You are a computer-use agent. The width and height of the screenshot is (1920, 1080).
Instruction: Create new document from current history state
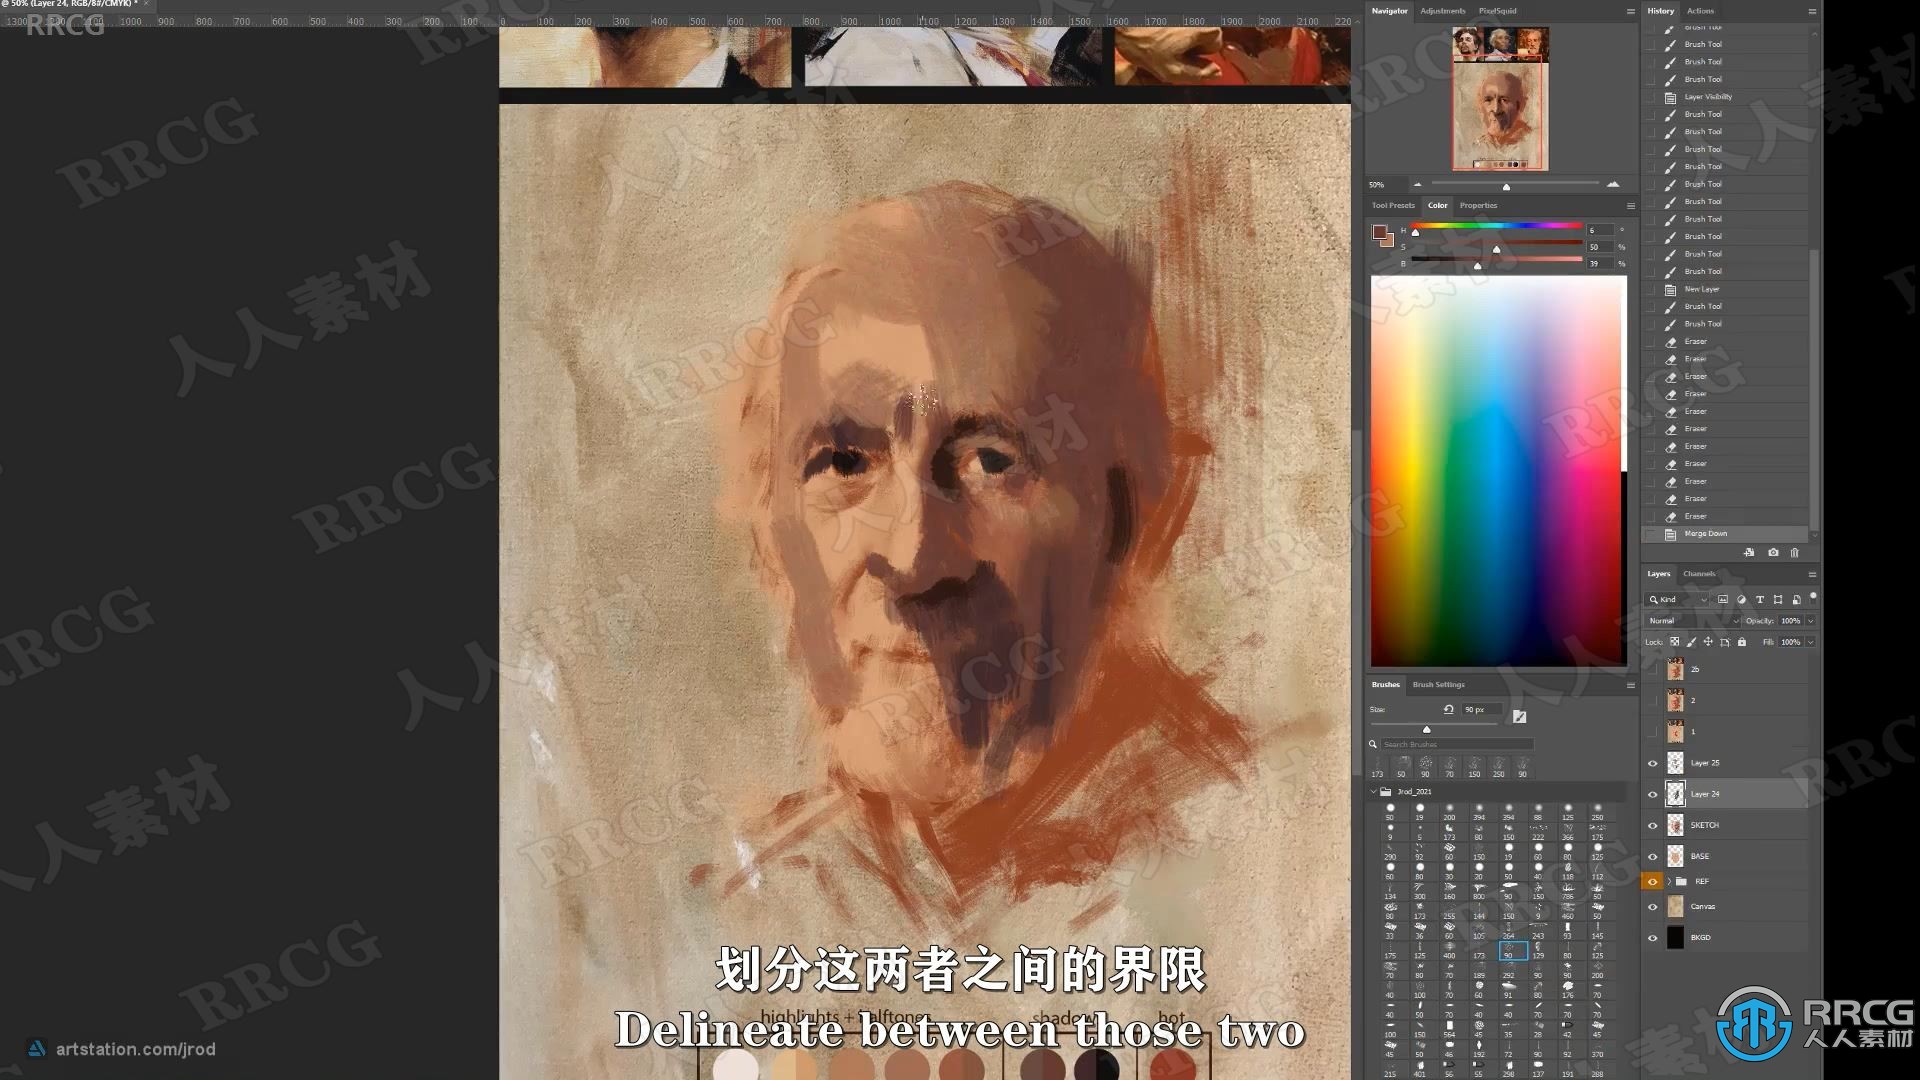coord(1749,552)
